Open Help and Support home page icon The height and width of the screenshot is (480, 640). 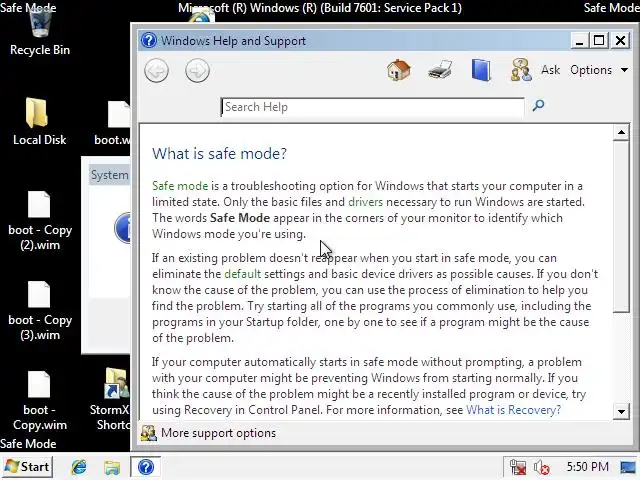pos(399,70)
